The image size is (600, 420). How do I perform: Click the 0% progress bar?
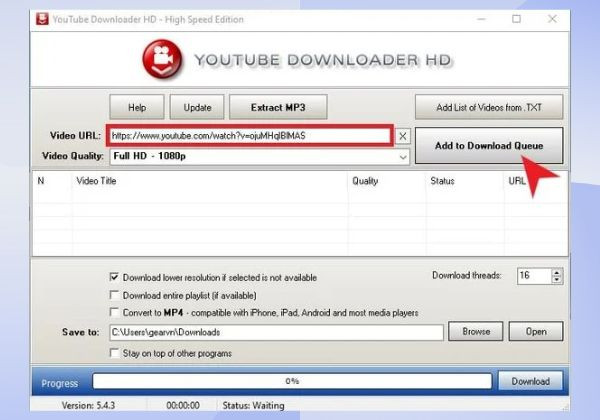pos(292,381)
